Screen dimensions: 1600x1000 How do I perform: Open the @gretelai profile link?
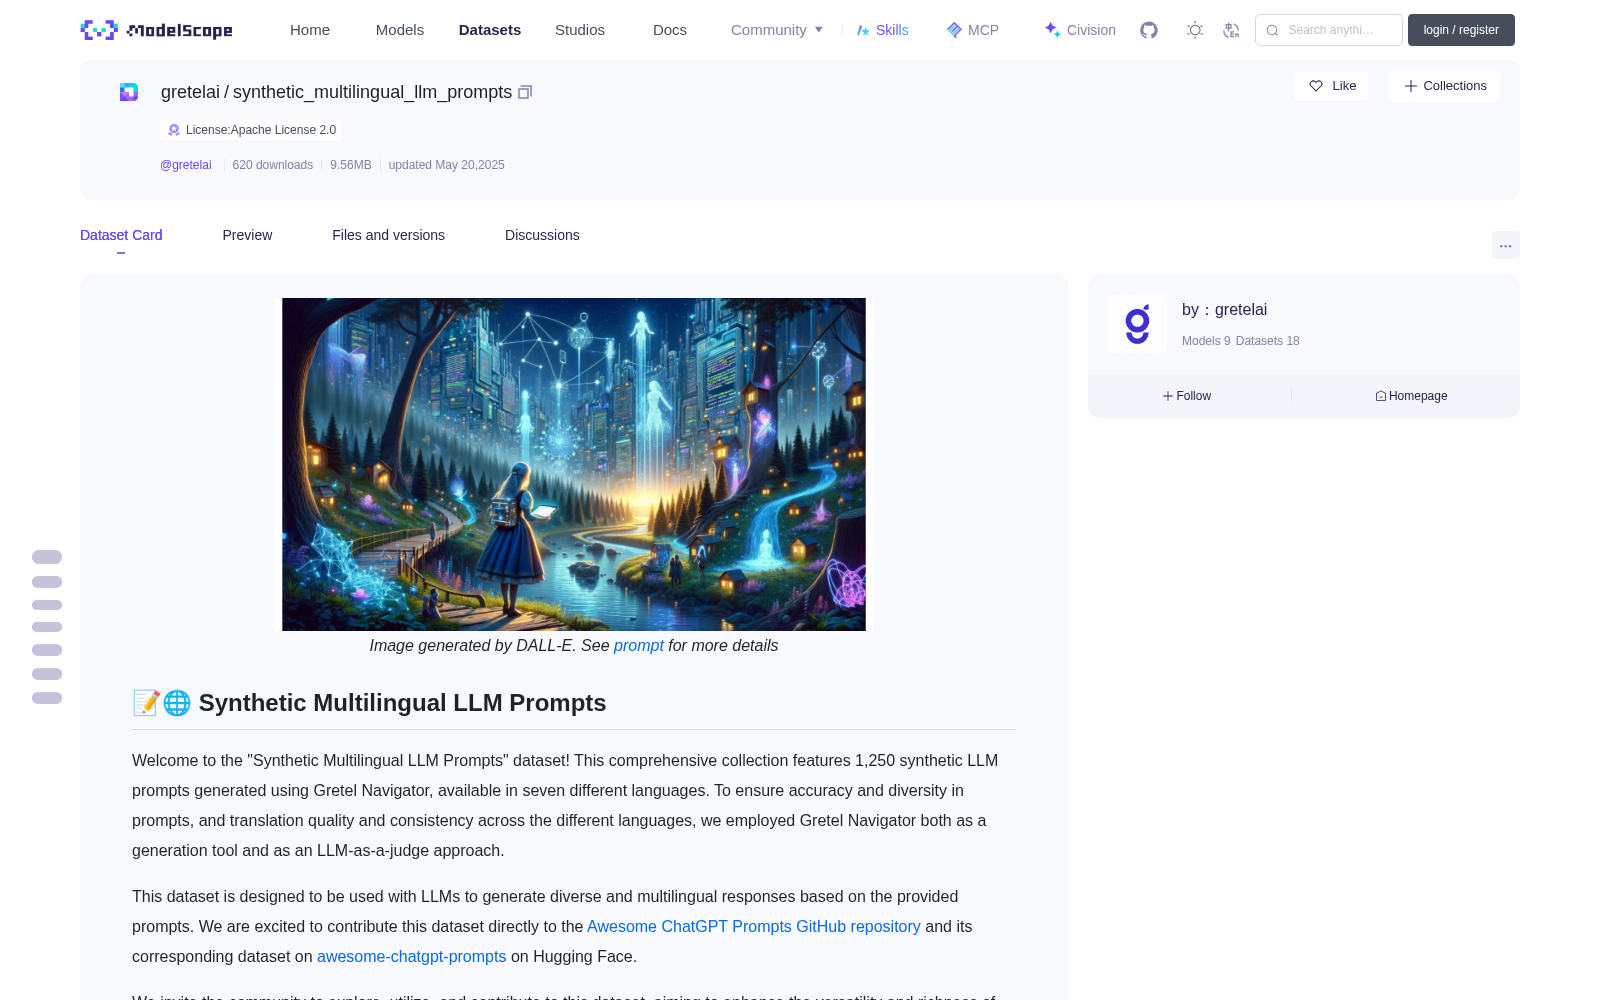coord(186,165)
